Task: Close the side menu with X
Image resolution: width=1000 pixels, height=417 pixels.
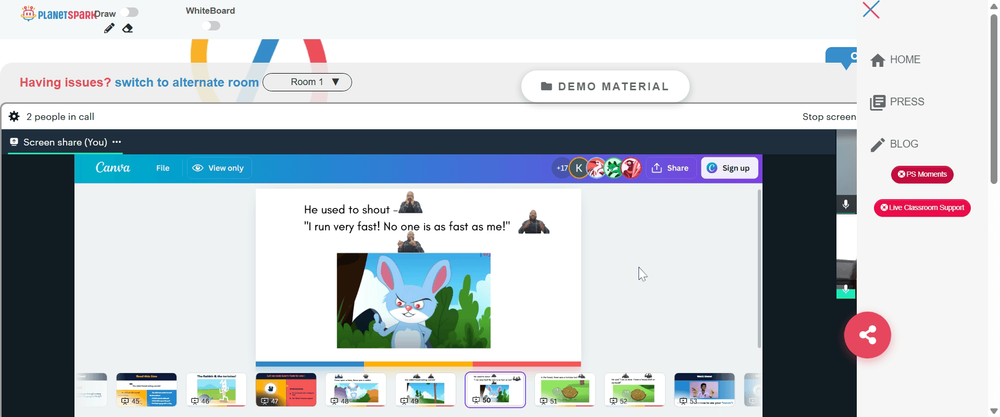Action: point(871,10)
